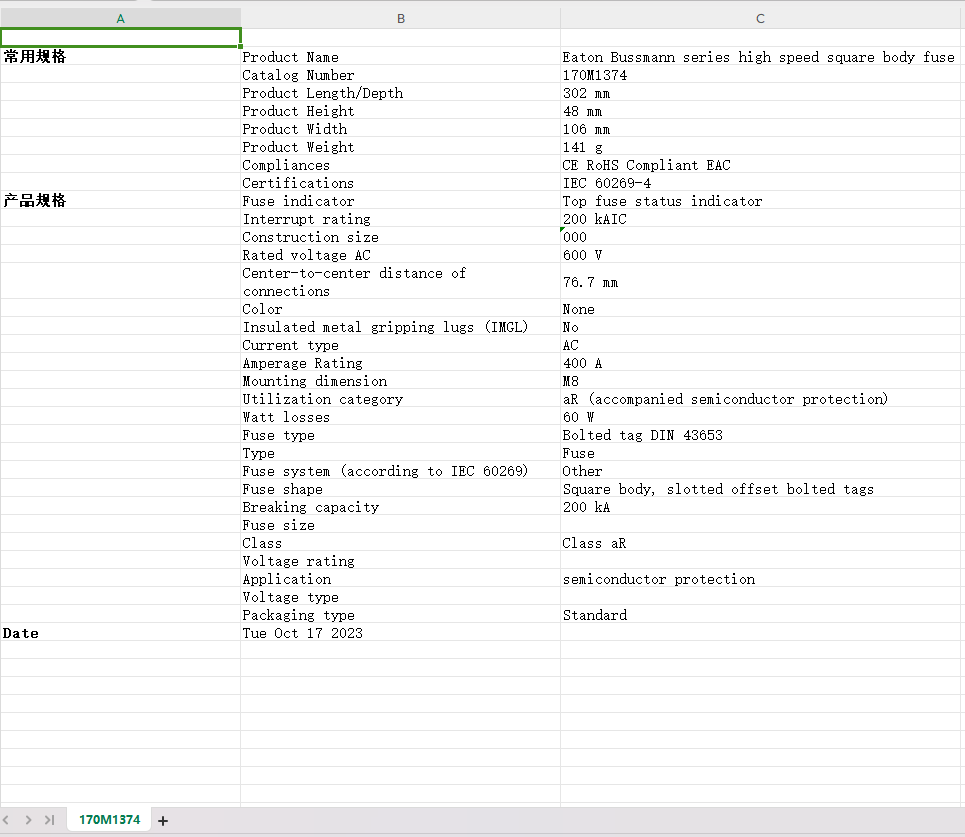
Task: Select the '000' construction size value
Action: coord(760,236)
